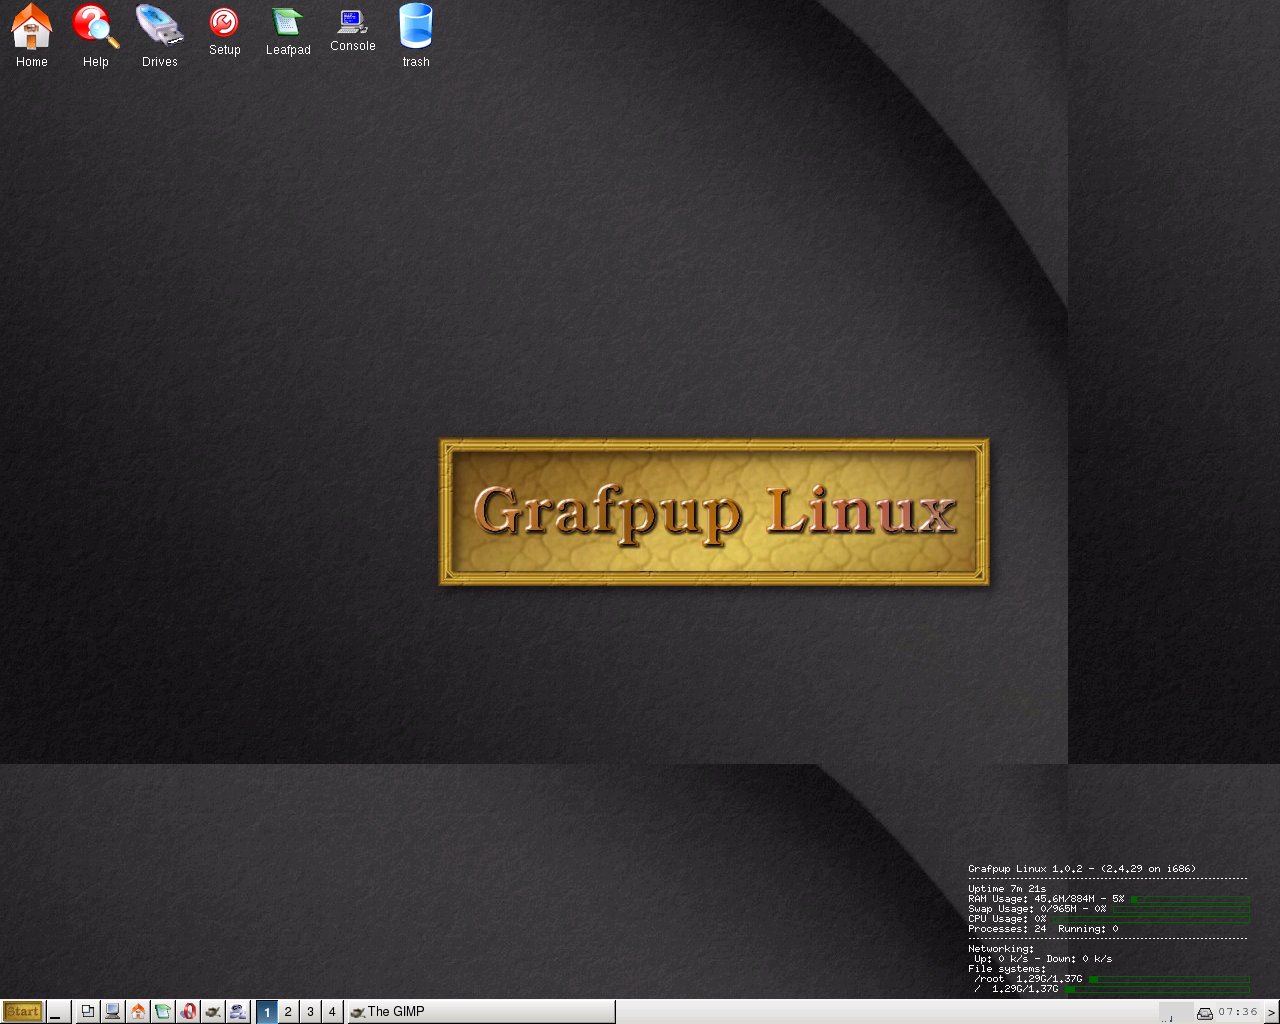
Task: Click the RAM Usage progress bar
Action: tap(1189, 899)
